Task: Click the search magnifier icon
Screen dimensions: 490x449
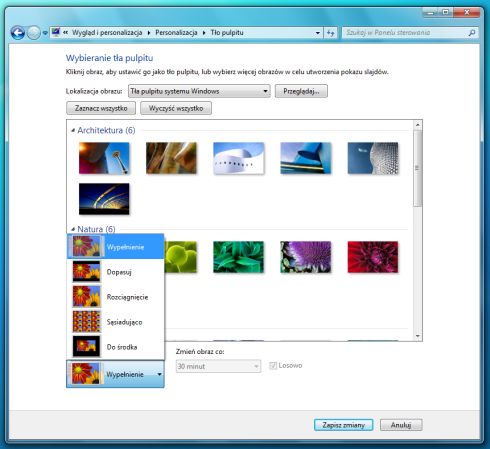Action: 472,33
